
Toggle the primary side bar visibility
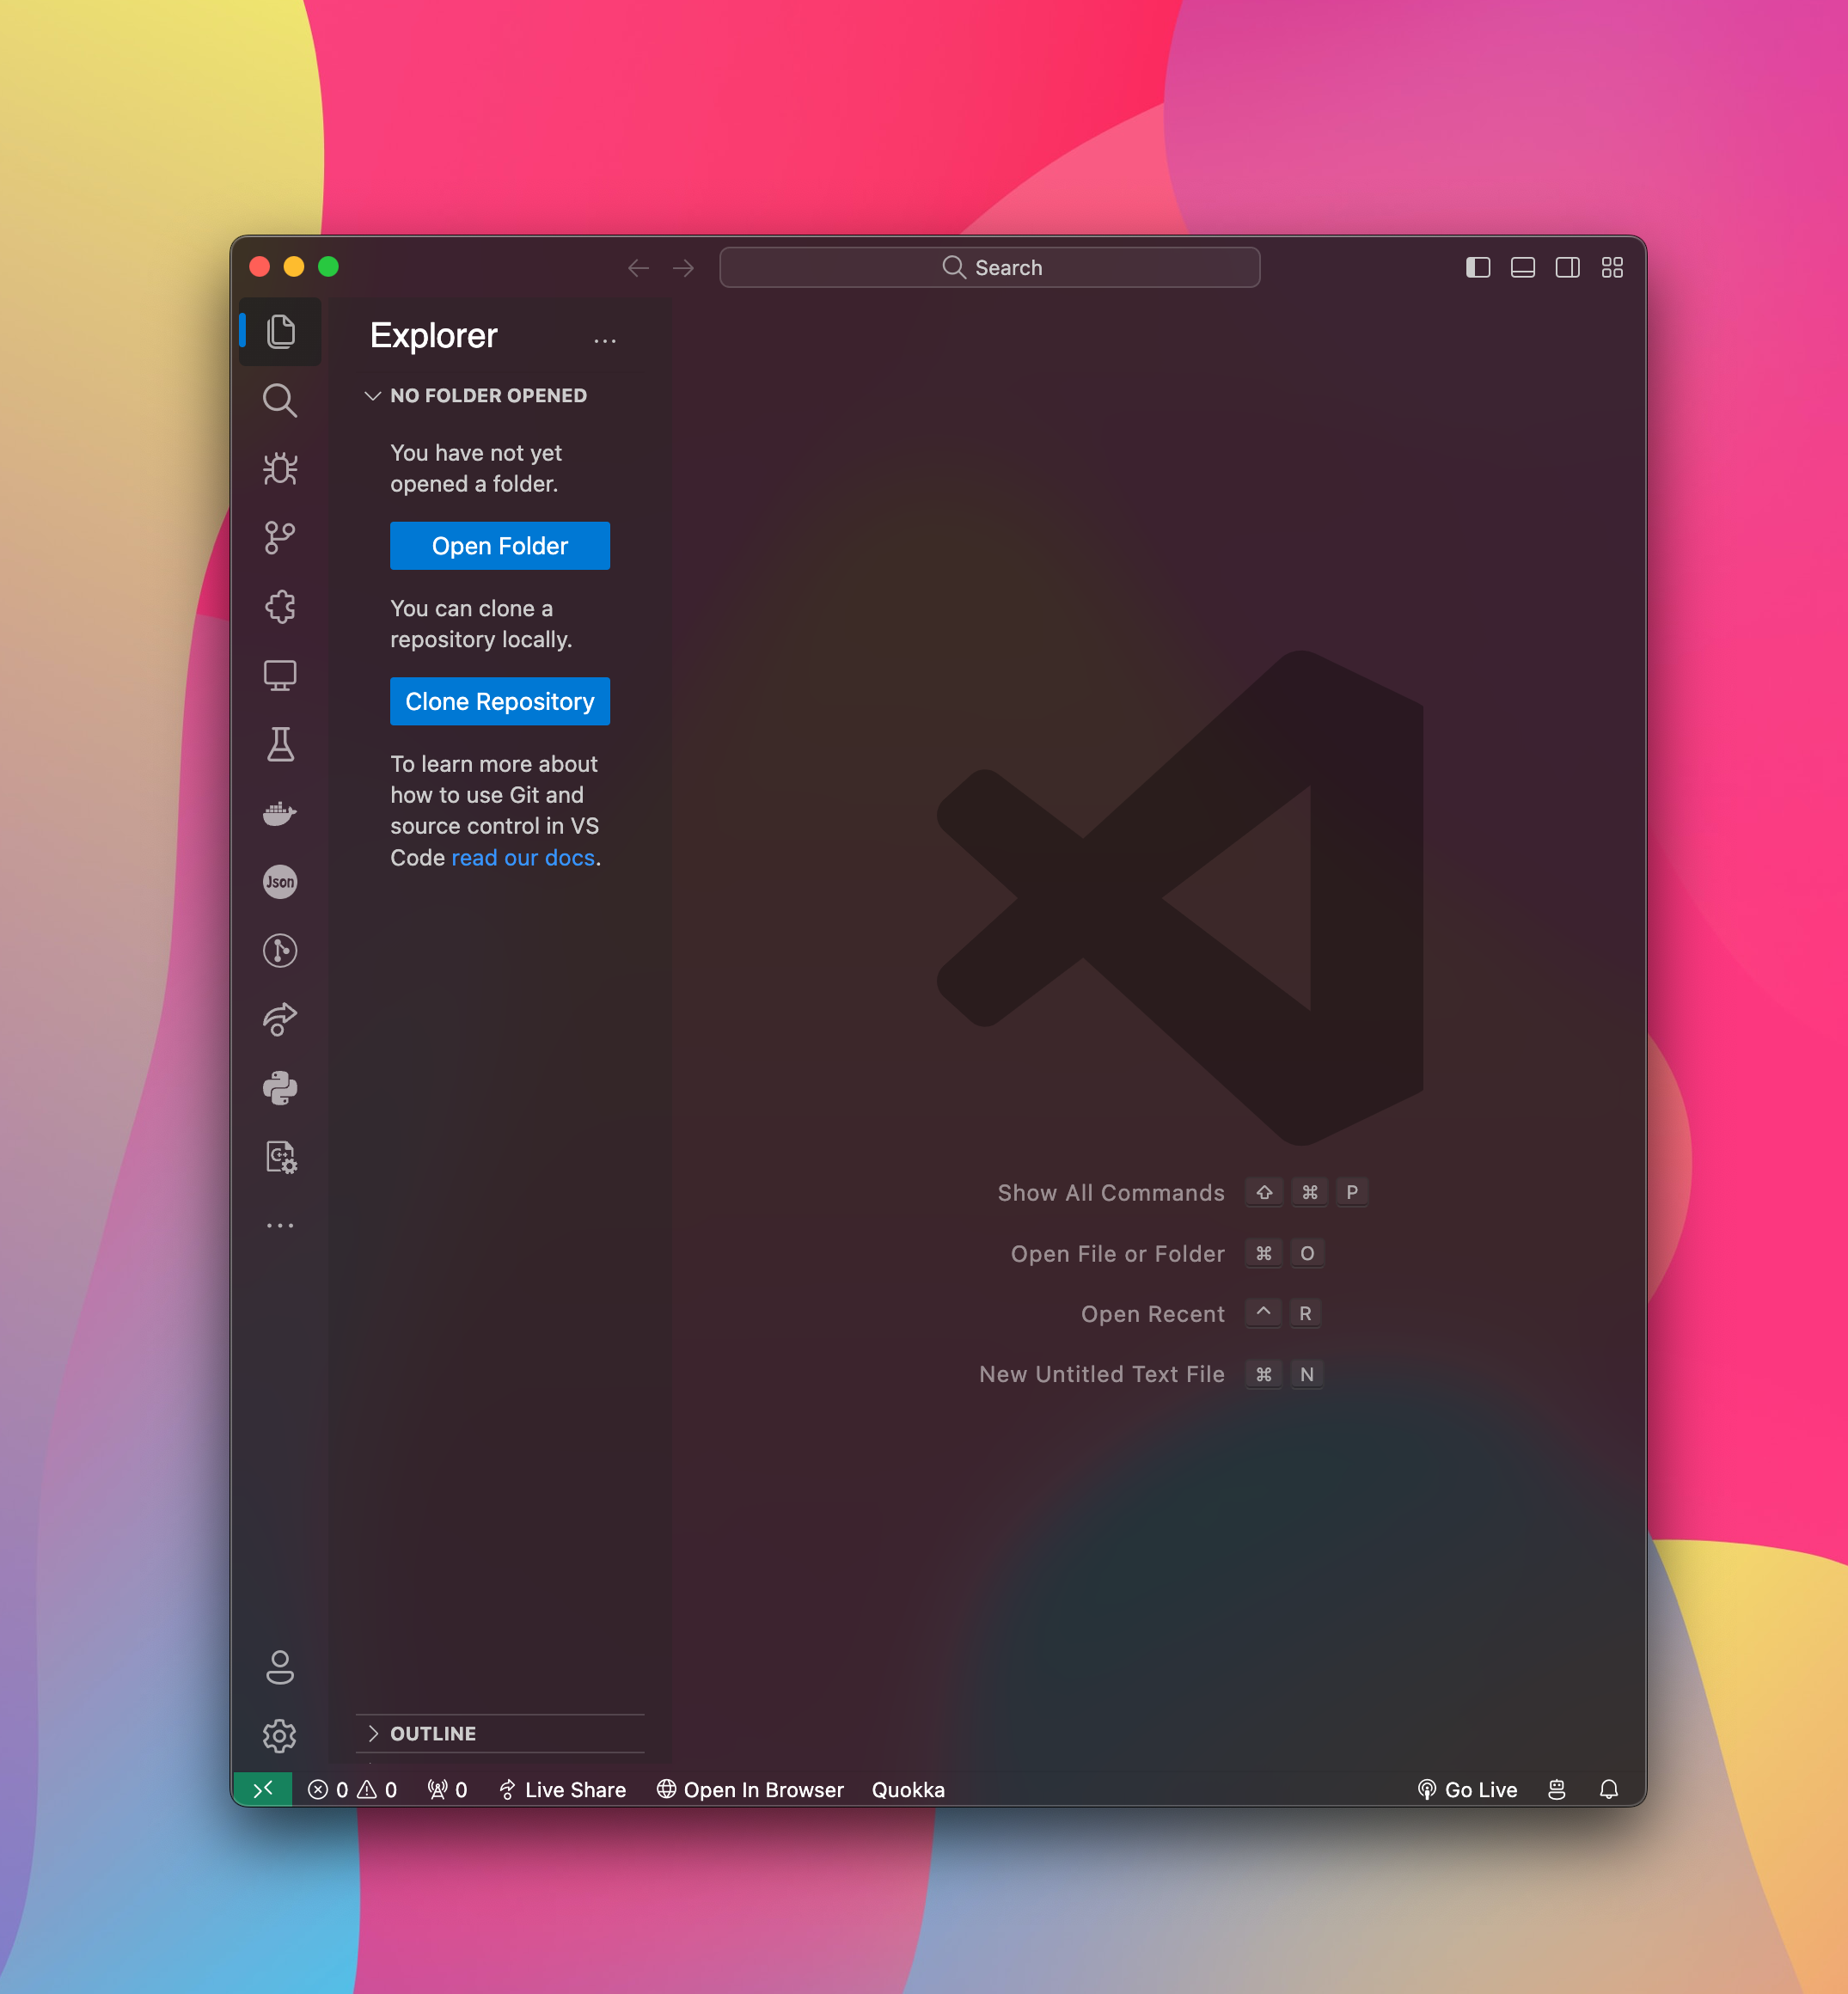point(1477,267)
